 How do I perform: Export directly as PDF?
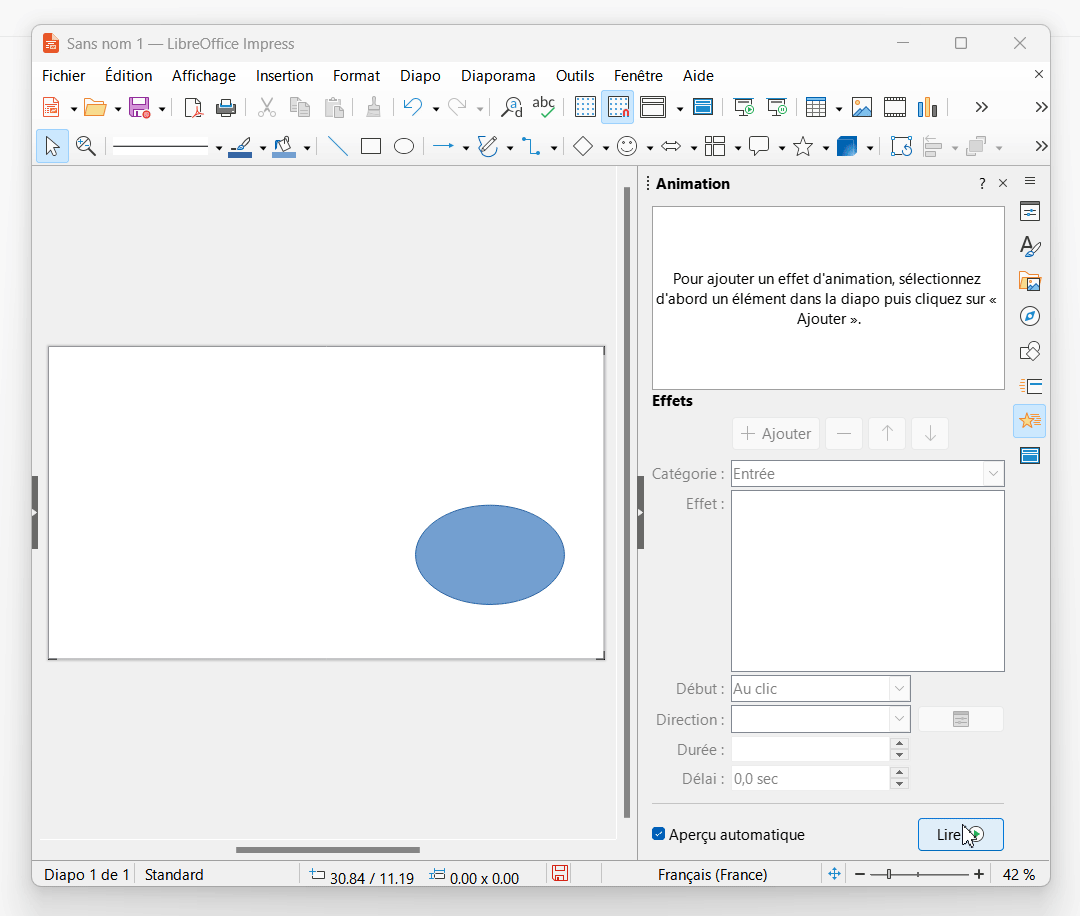[194, 107]
